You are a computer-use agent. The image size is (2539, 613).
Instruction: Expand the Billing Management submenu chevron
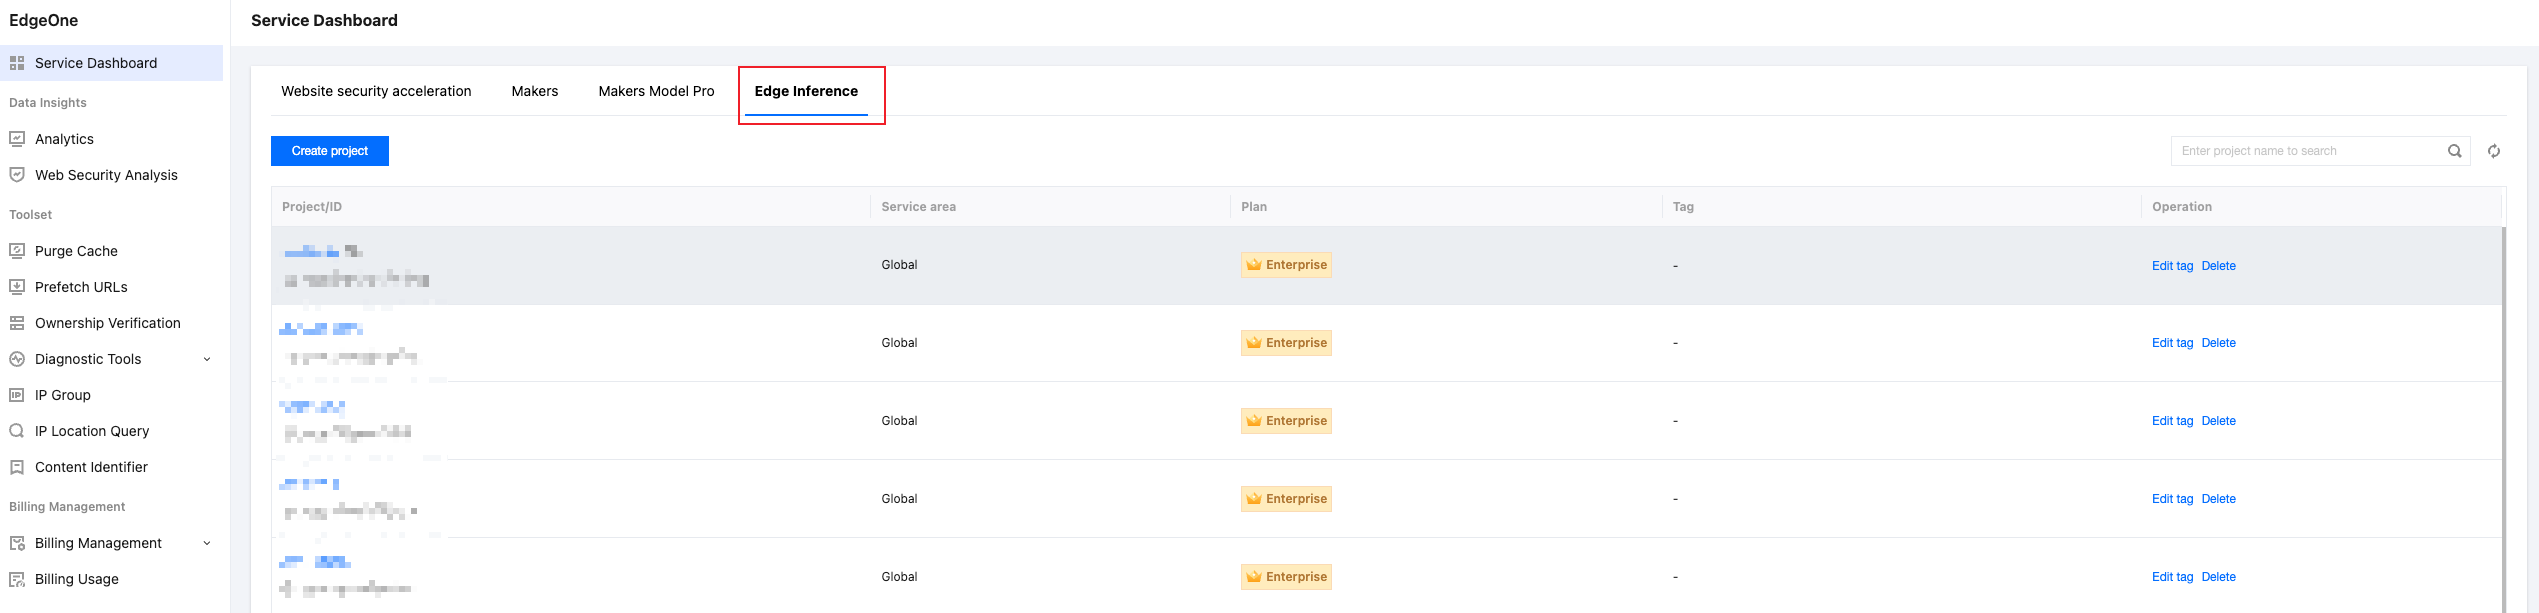pos(207,543)
